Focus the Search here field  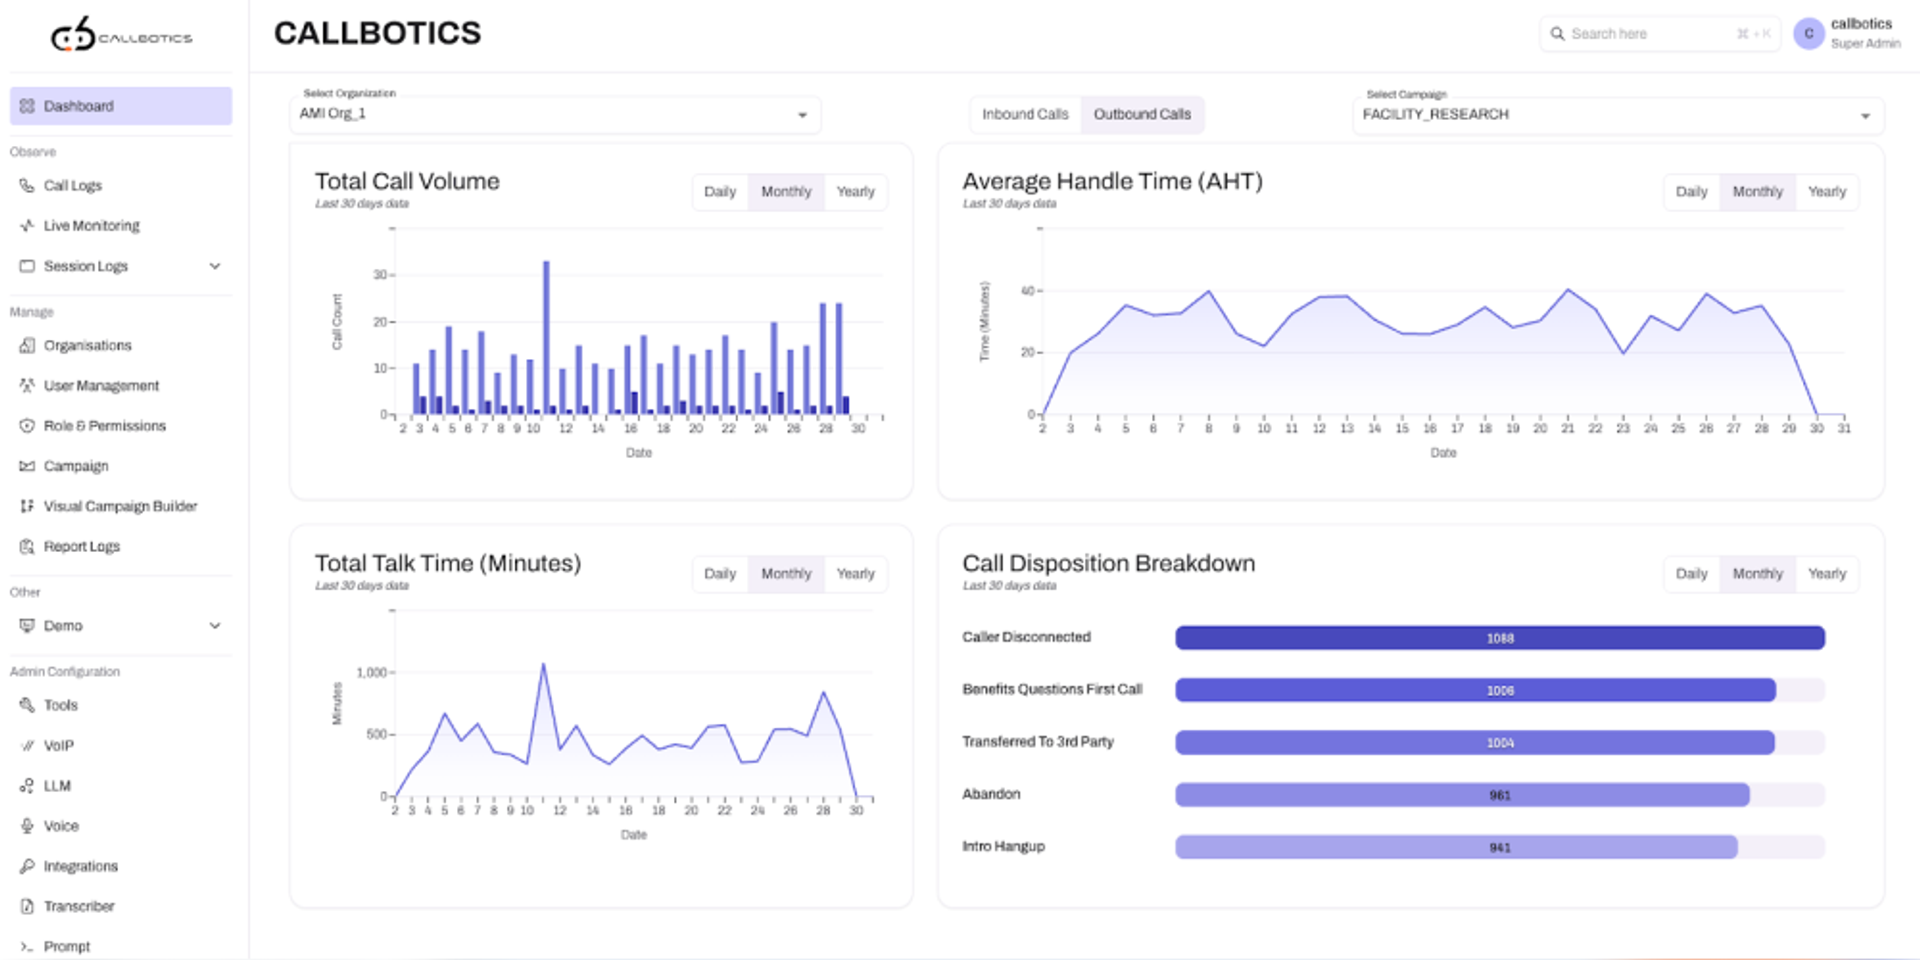pyautogui.click(x=1660, y=34)
